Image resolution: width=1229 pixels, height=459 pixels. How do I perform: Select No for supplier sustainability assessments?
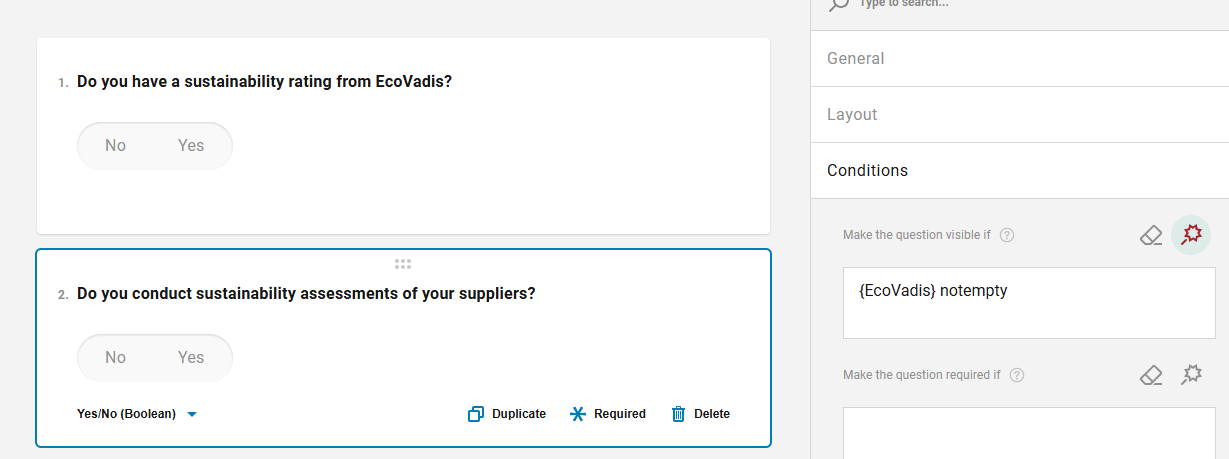[116, 358]
